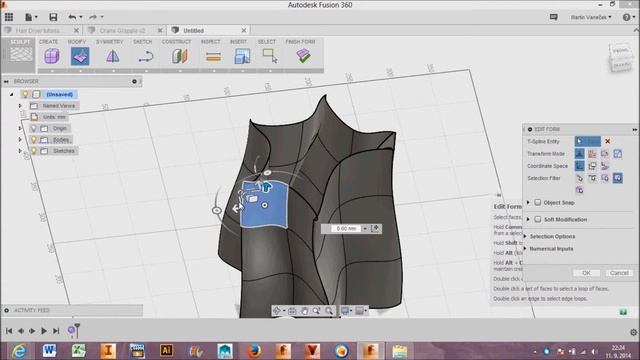Viewport: 640px width, 360px height.
Task: Switch to the Hair Dryer tab
Action: coord(38,31)
